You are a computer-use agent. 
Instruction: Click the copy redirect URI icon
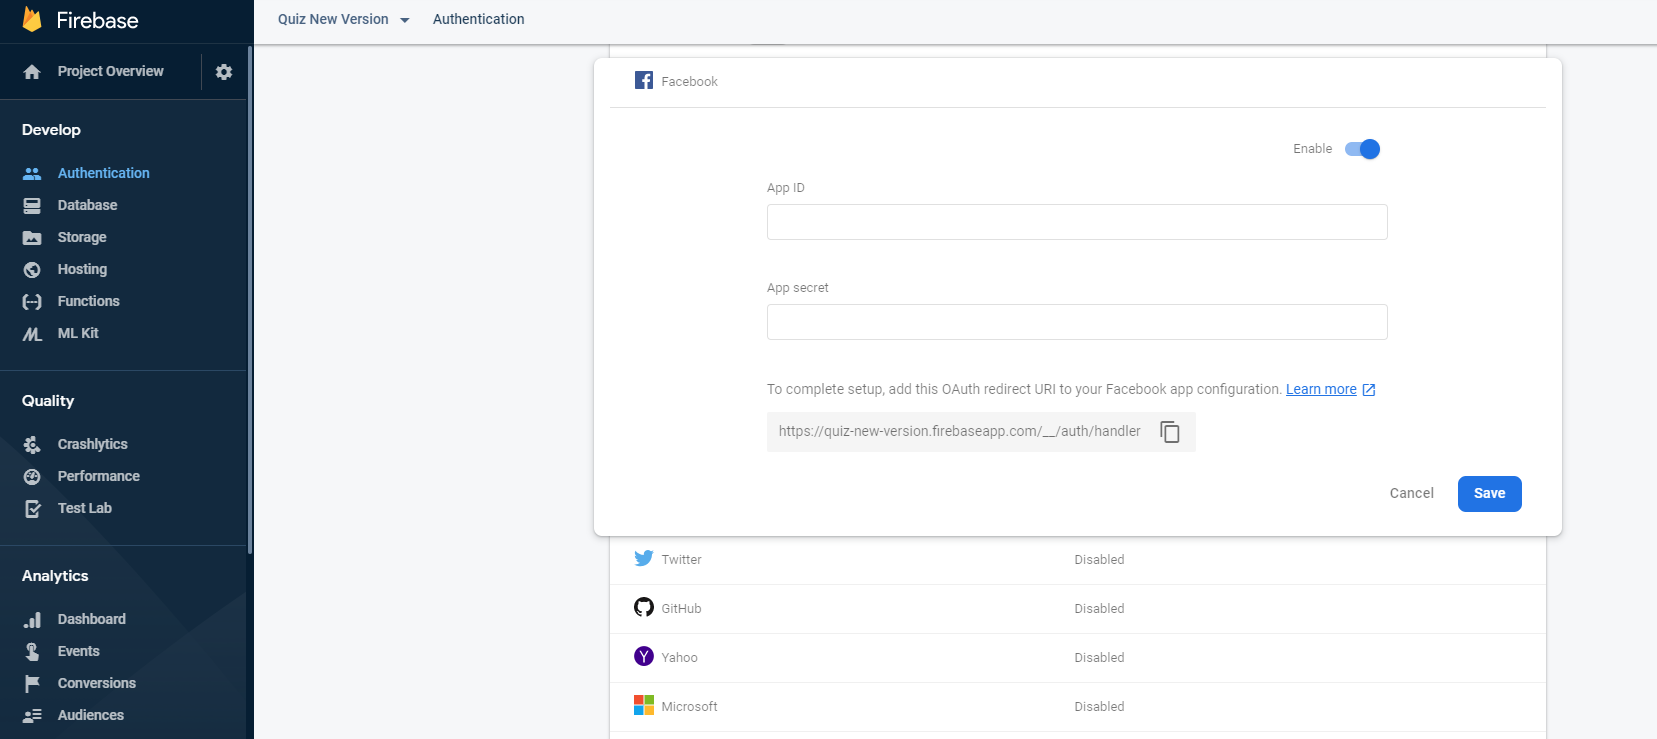[1170, 432]
